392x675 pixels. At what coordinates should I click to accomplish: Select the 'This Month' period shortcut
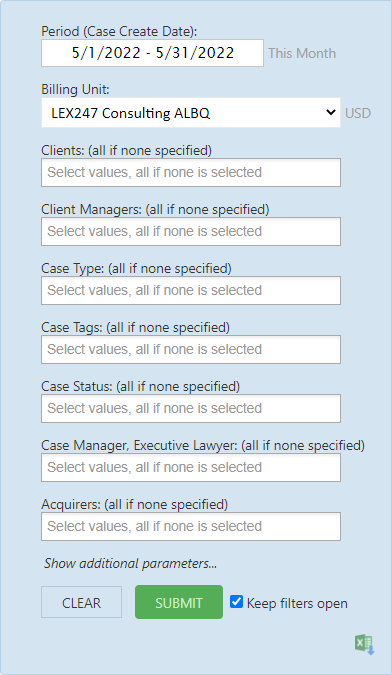pos(302,53)
